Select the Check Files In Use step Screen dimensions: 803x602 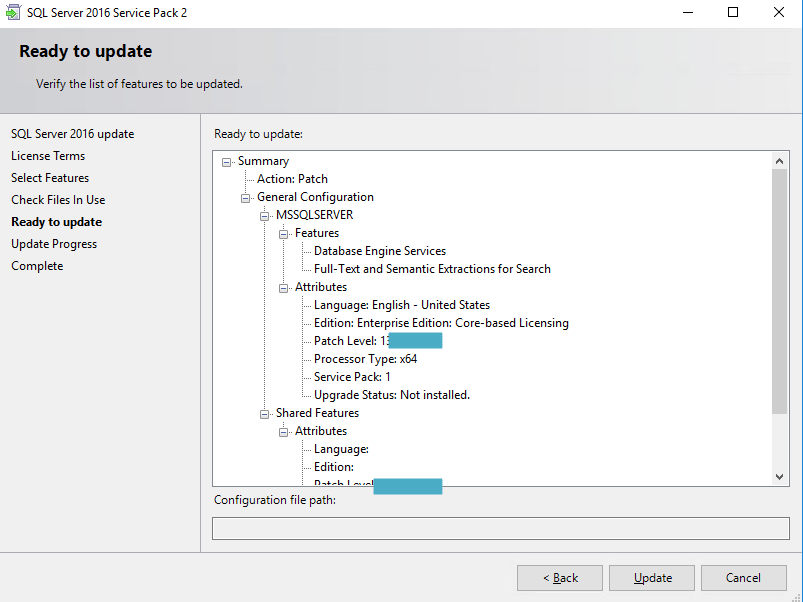58,200
